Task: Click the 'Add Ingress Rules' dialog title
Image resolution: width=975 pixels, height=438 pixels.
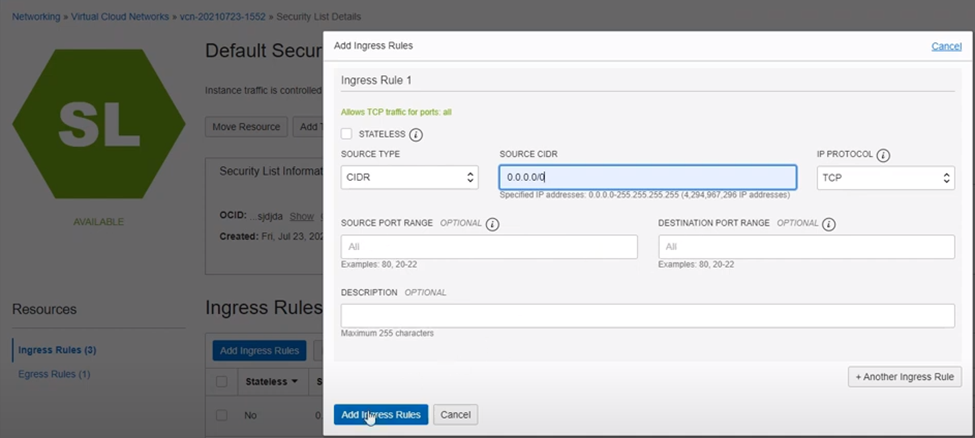Action: (x=373, y=45)
